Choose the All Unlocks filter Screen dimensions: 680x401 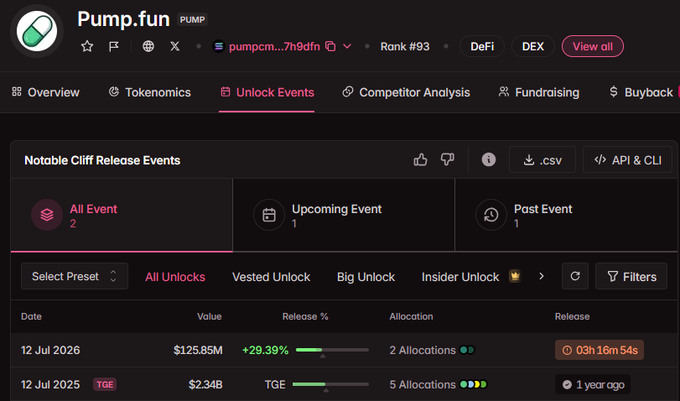tap(175, 277)
